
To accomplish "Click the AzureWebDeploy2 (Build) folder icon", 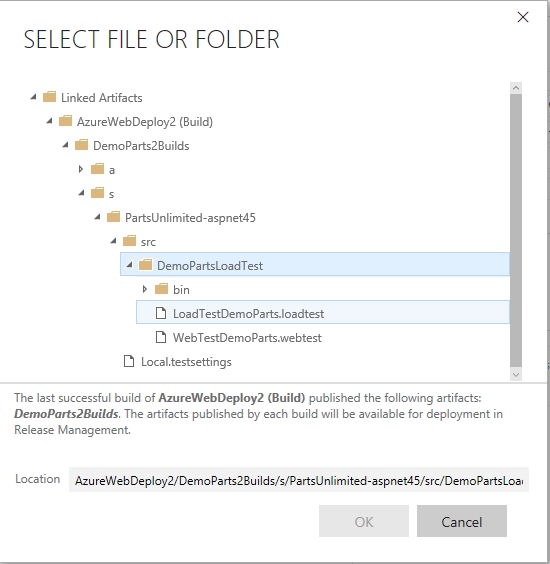I will [65, 121].
